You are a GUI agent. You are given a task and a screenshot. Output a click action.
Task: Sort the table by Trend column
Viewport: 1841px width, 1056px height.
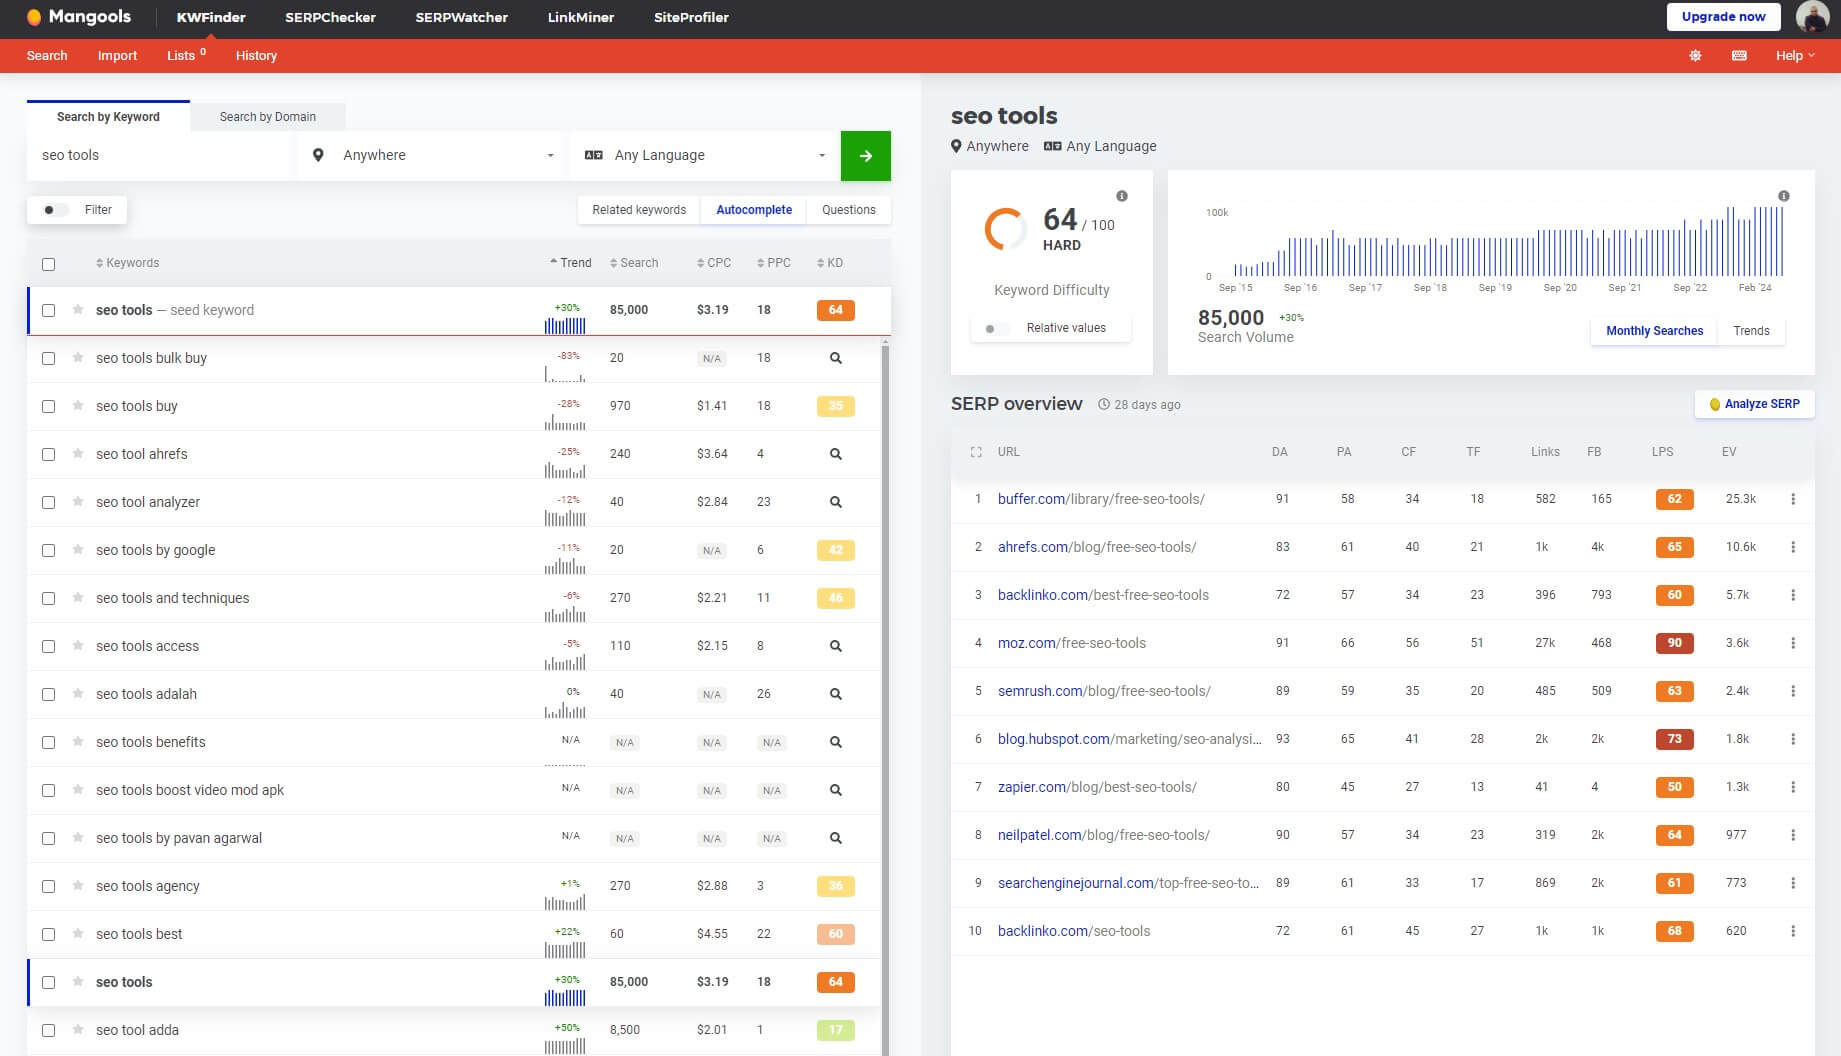570,263
